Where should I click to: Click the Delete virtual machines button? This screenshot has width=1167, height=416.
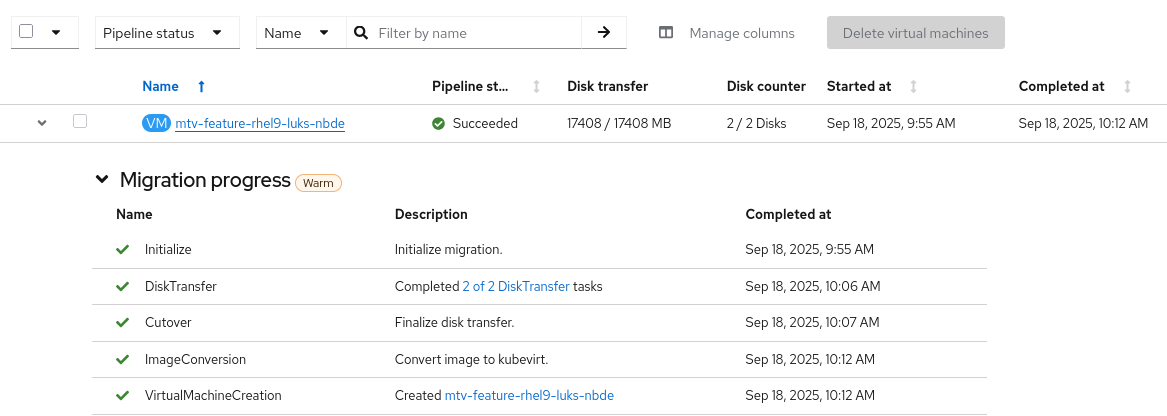click(x=915, y=33)
